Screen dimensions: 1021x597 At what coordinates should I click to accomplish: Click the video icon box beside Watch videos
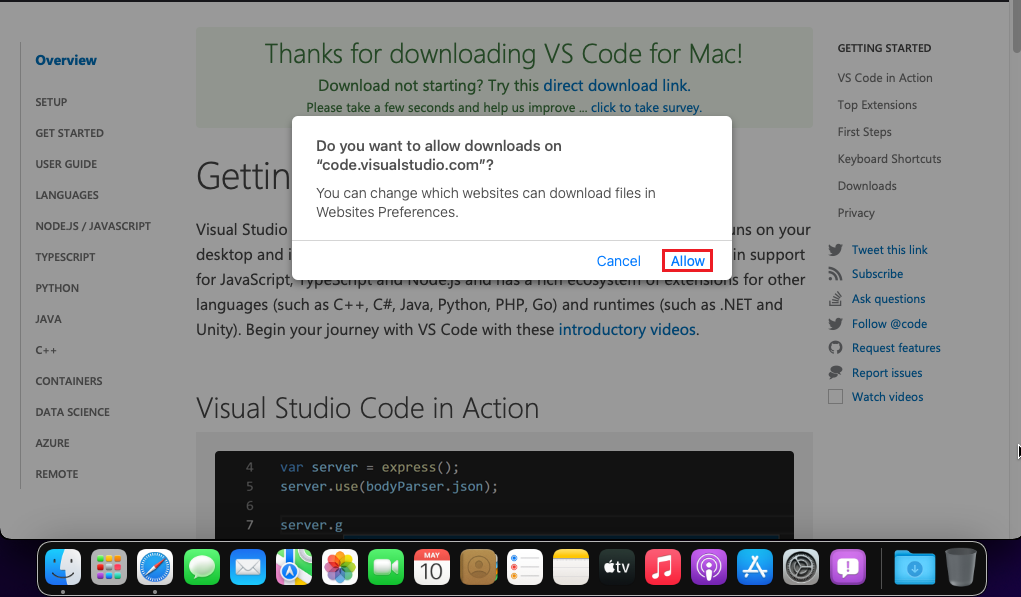[835, 397]
